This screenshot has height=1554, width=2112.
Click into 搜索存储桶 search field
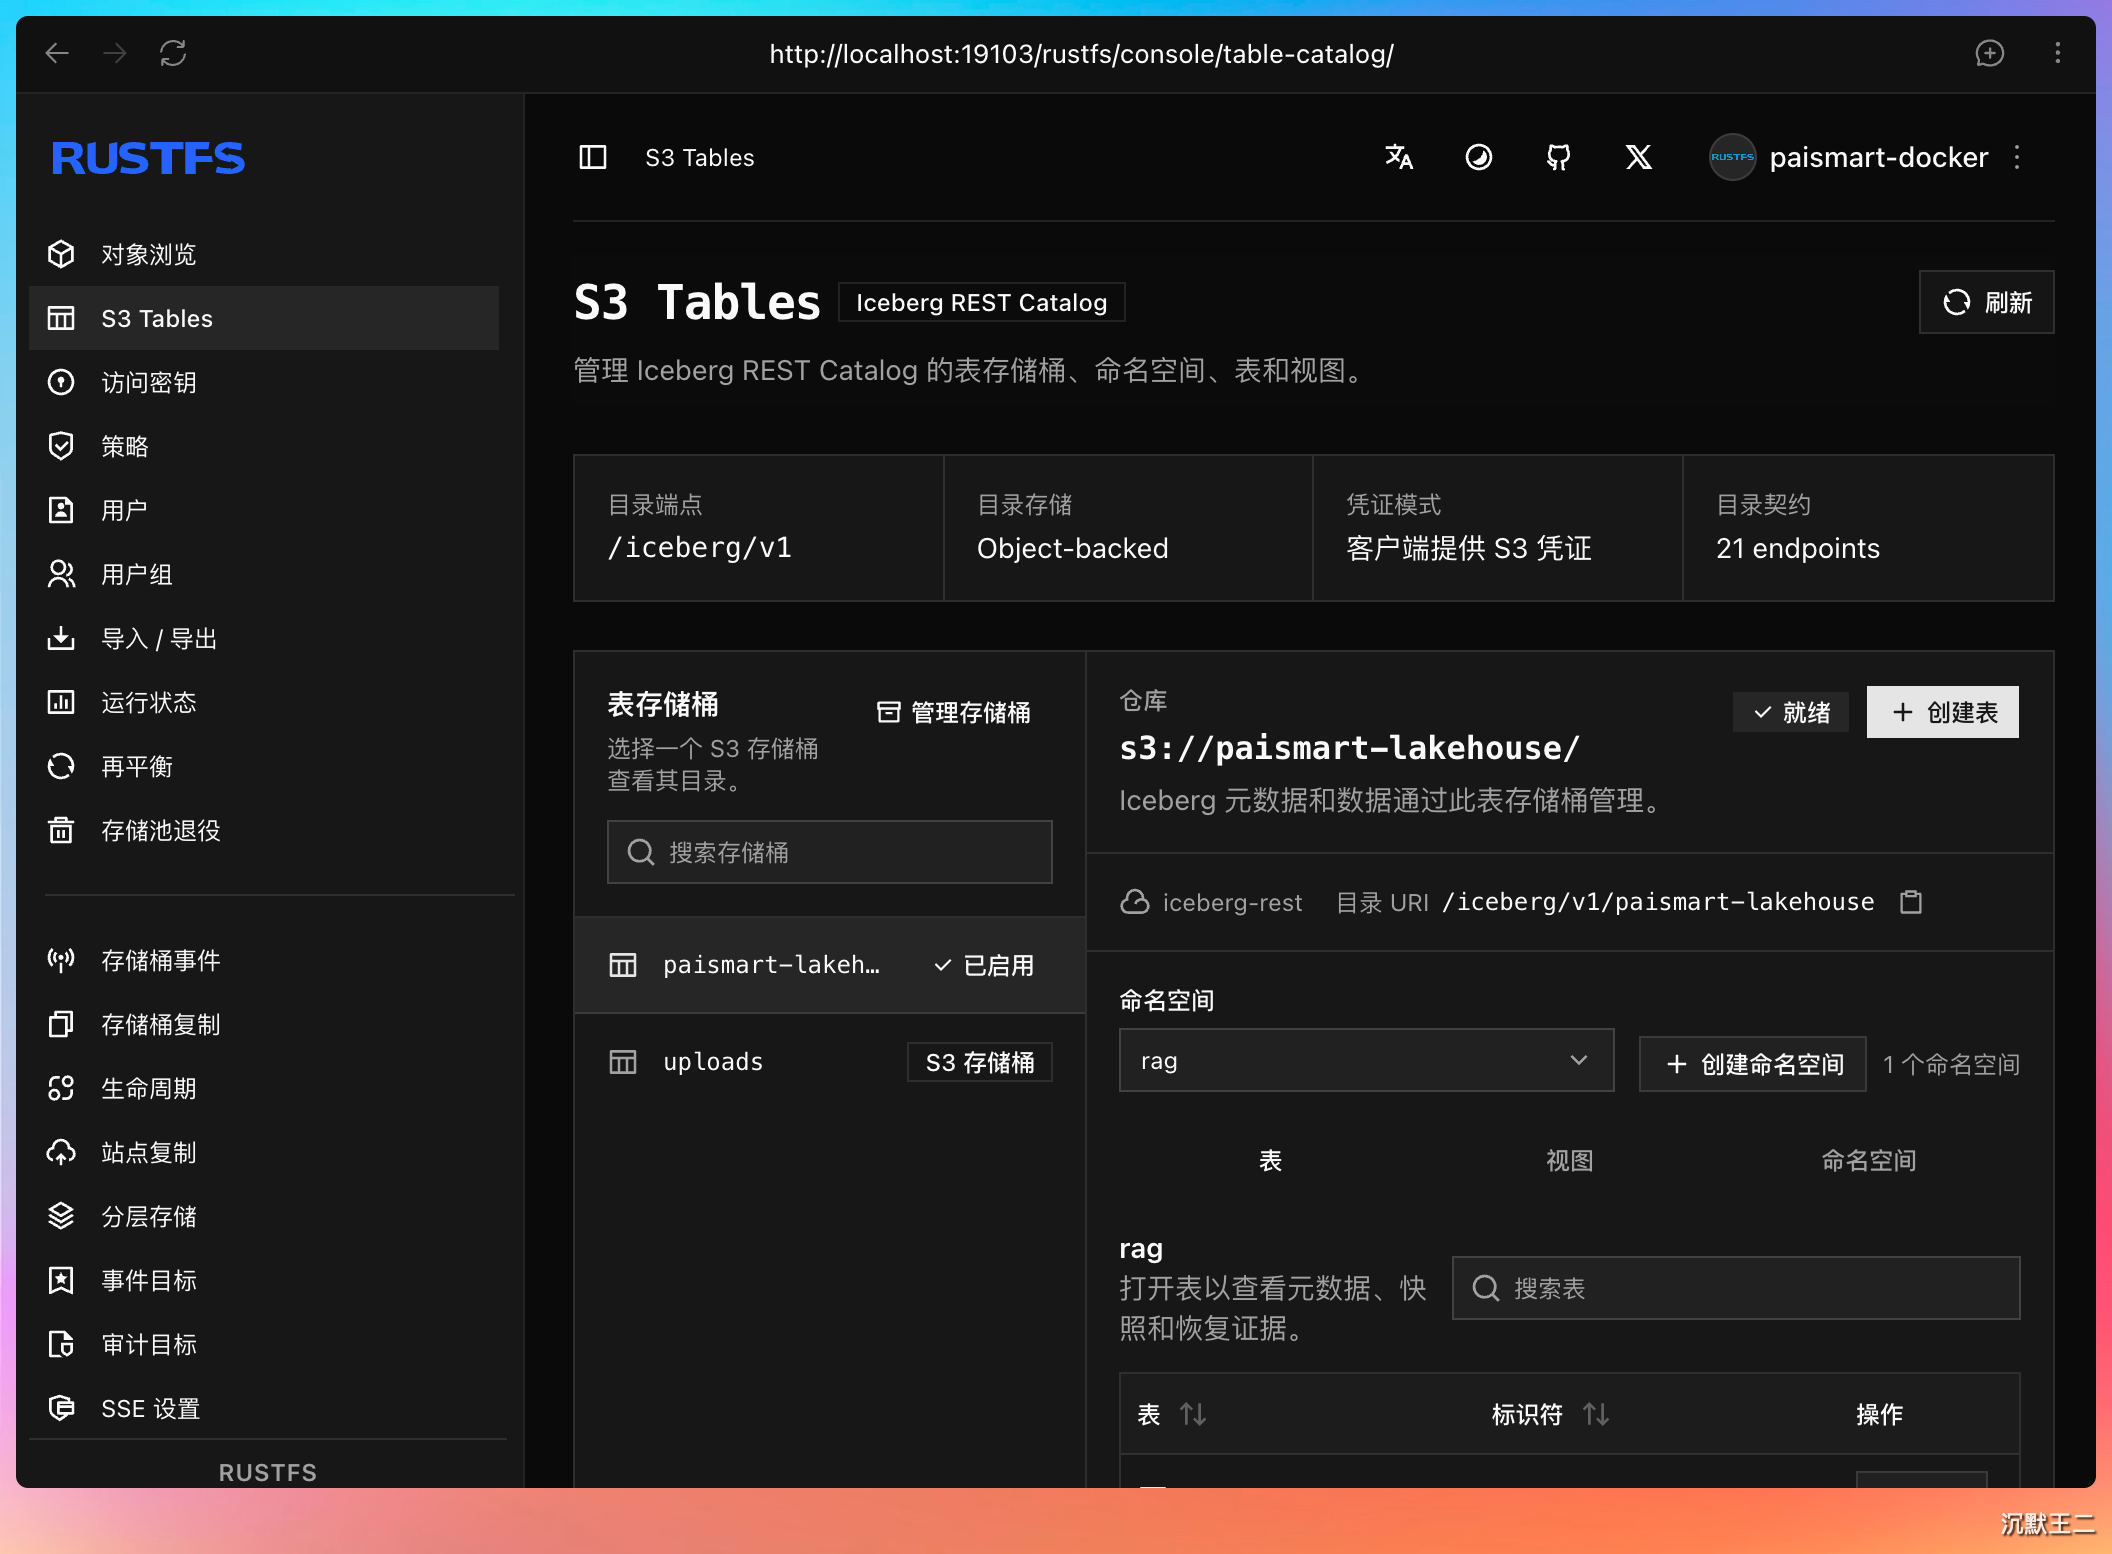point(829,852)
